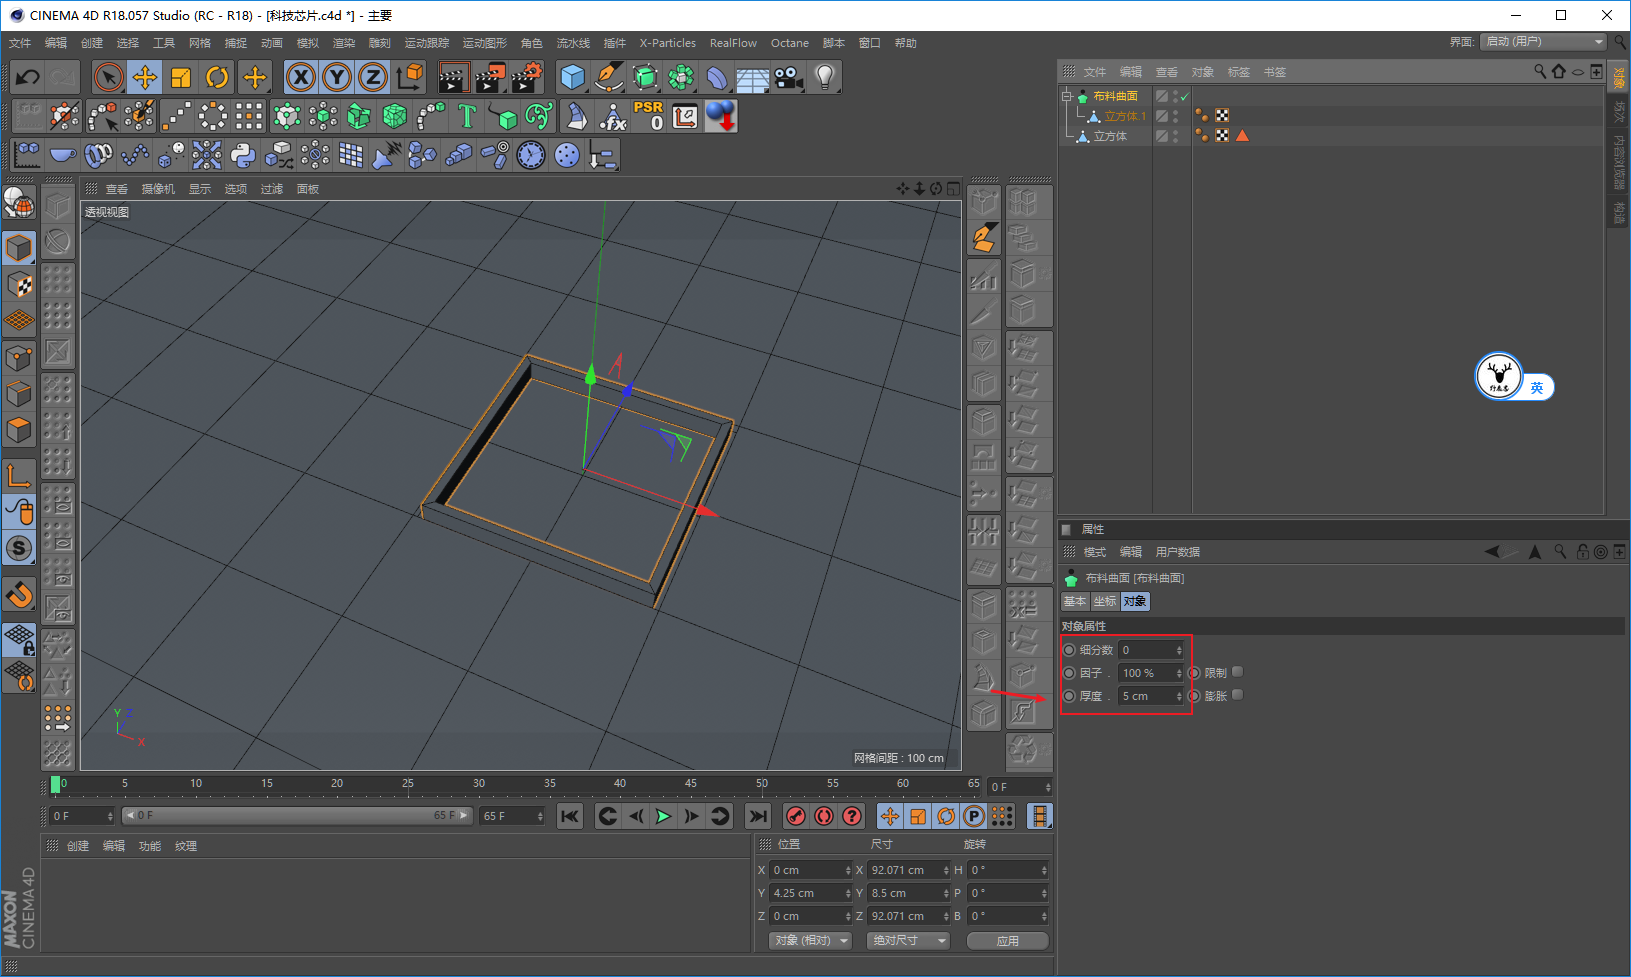1631x977 pixels.
Task: Click the PSR reset icon
Action: [648, 116]
